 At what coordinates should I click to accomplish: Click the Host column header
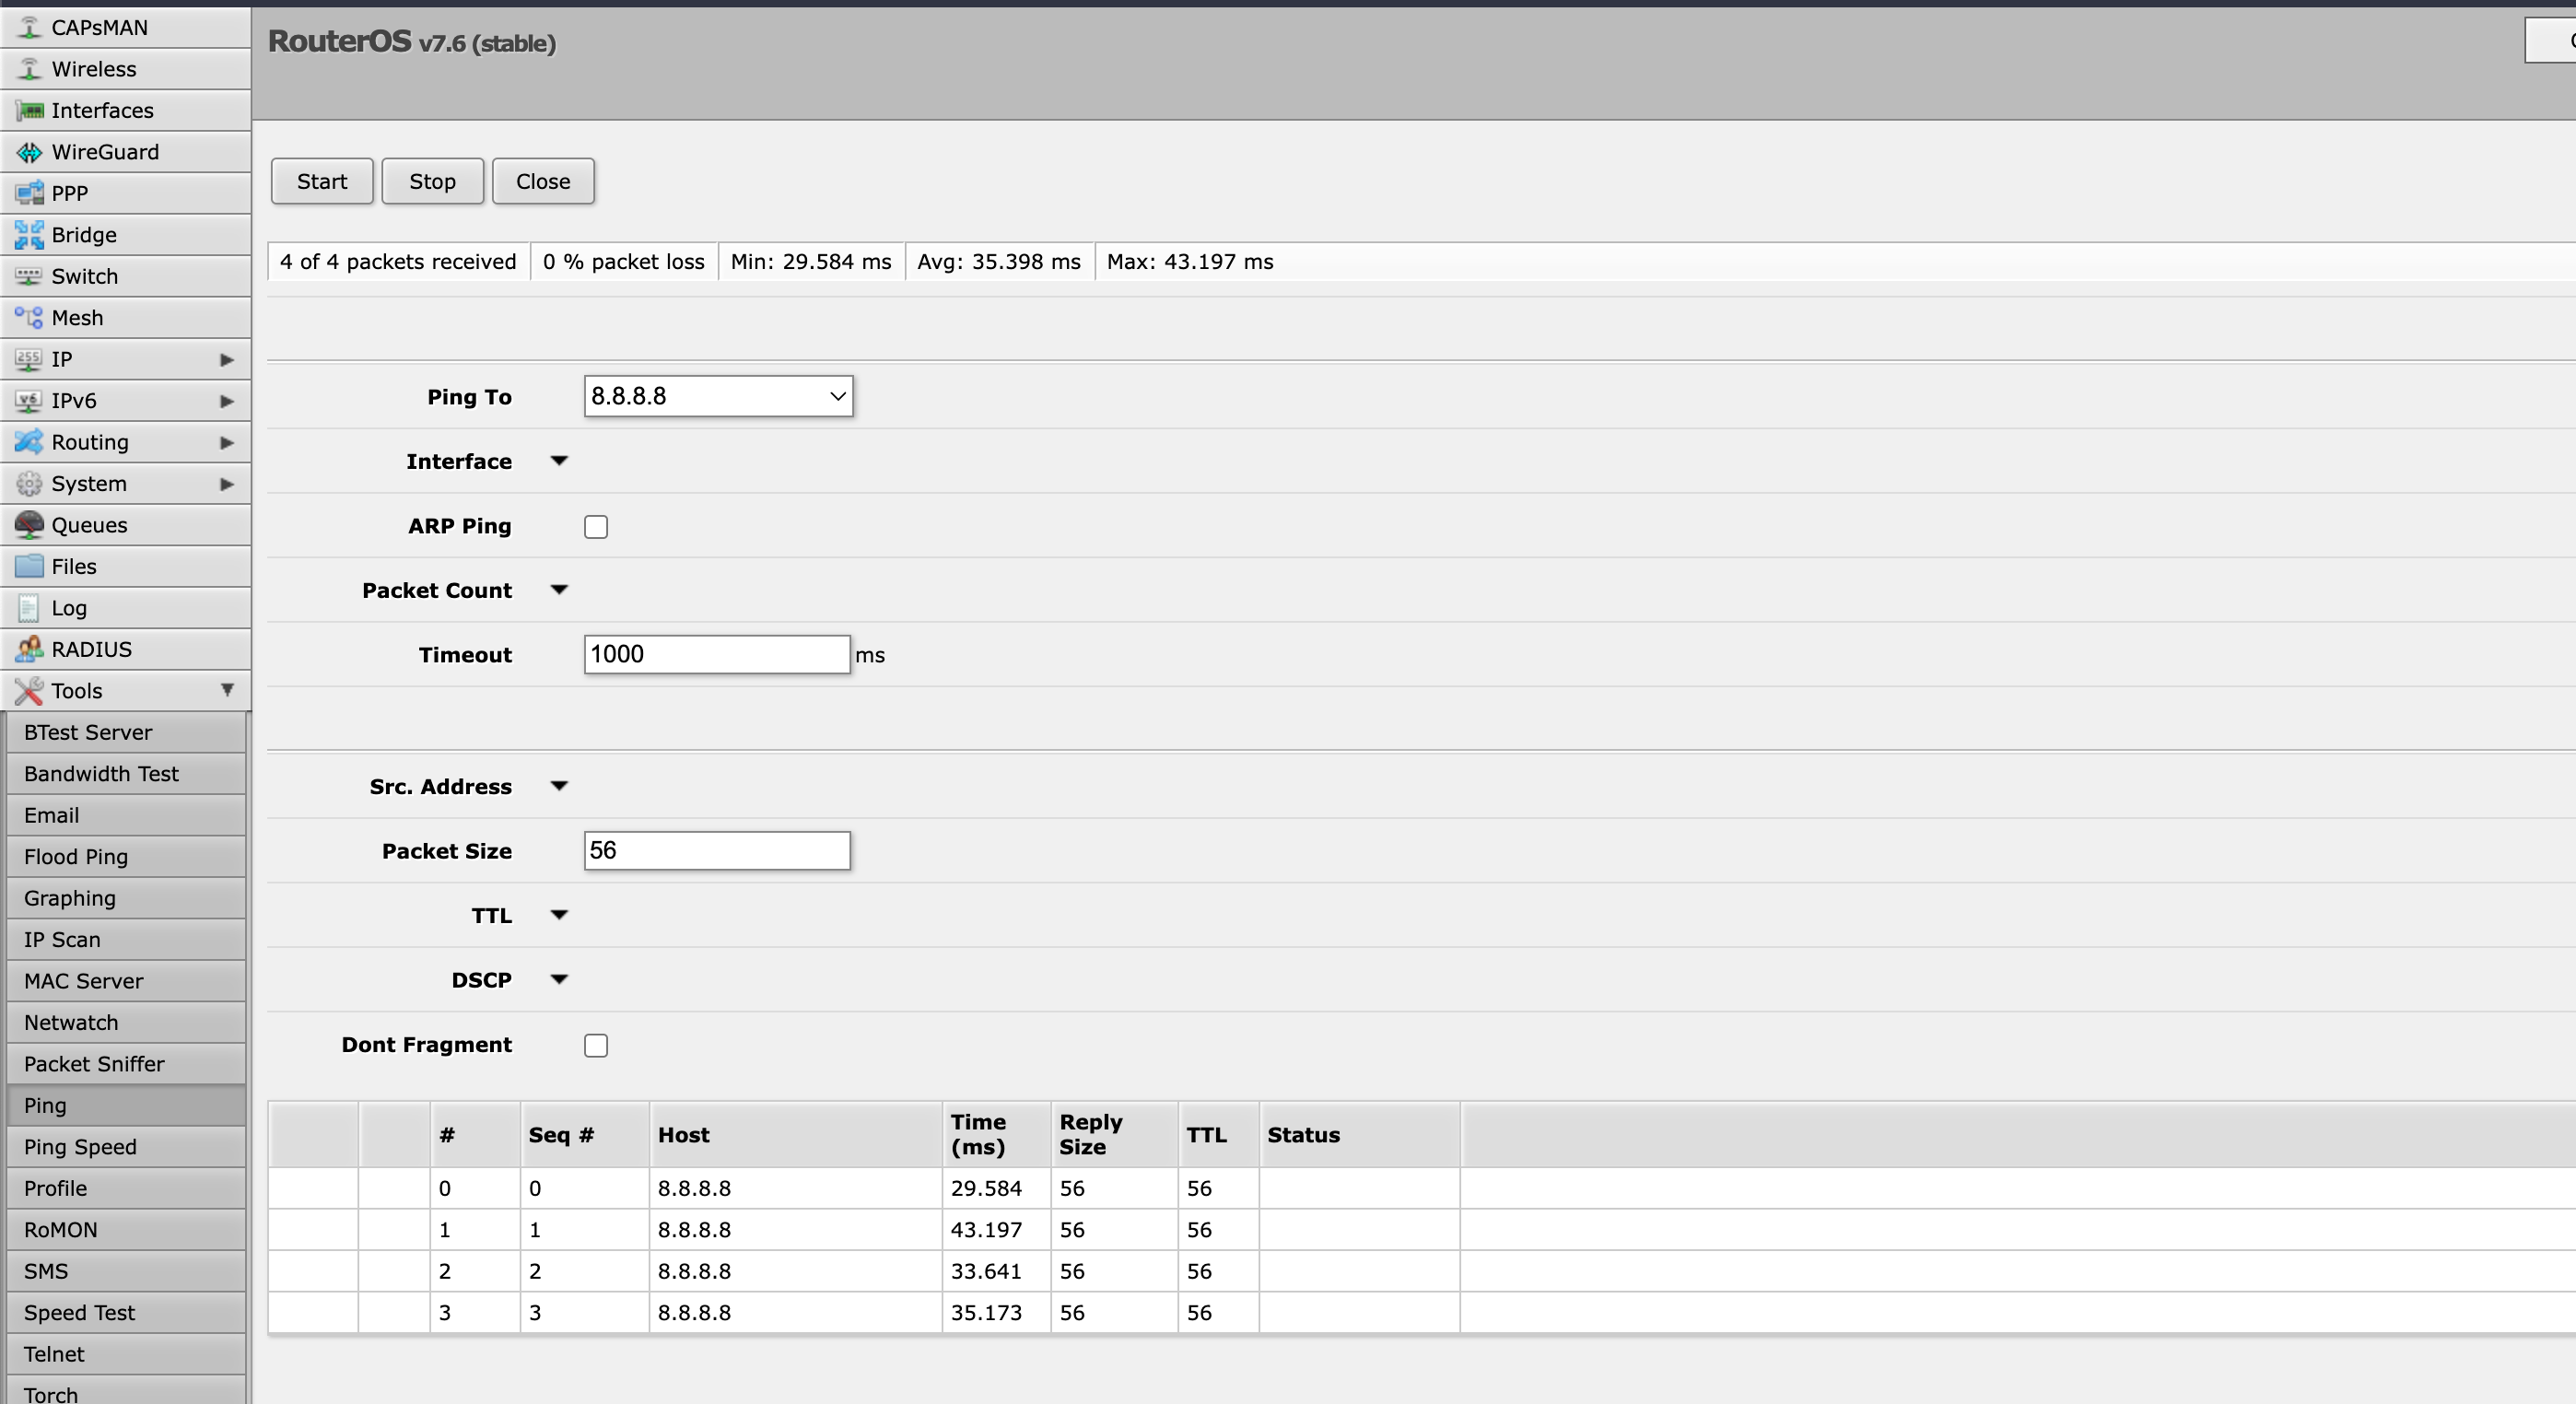tap(796, 1135)
